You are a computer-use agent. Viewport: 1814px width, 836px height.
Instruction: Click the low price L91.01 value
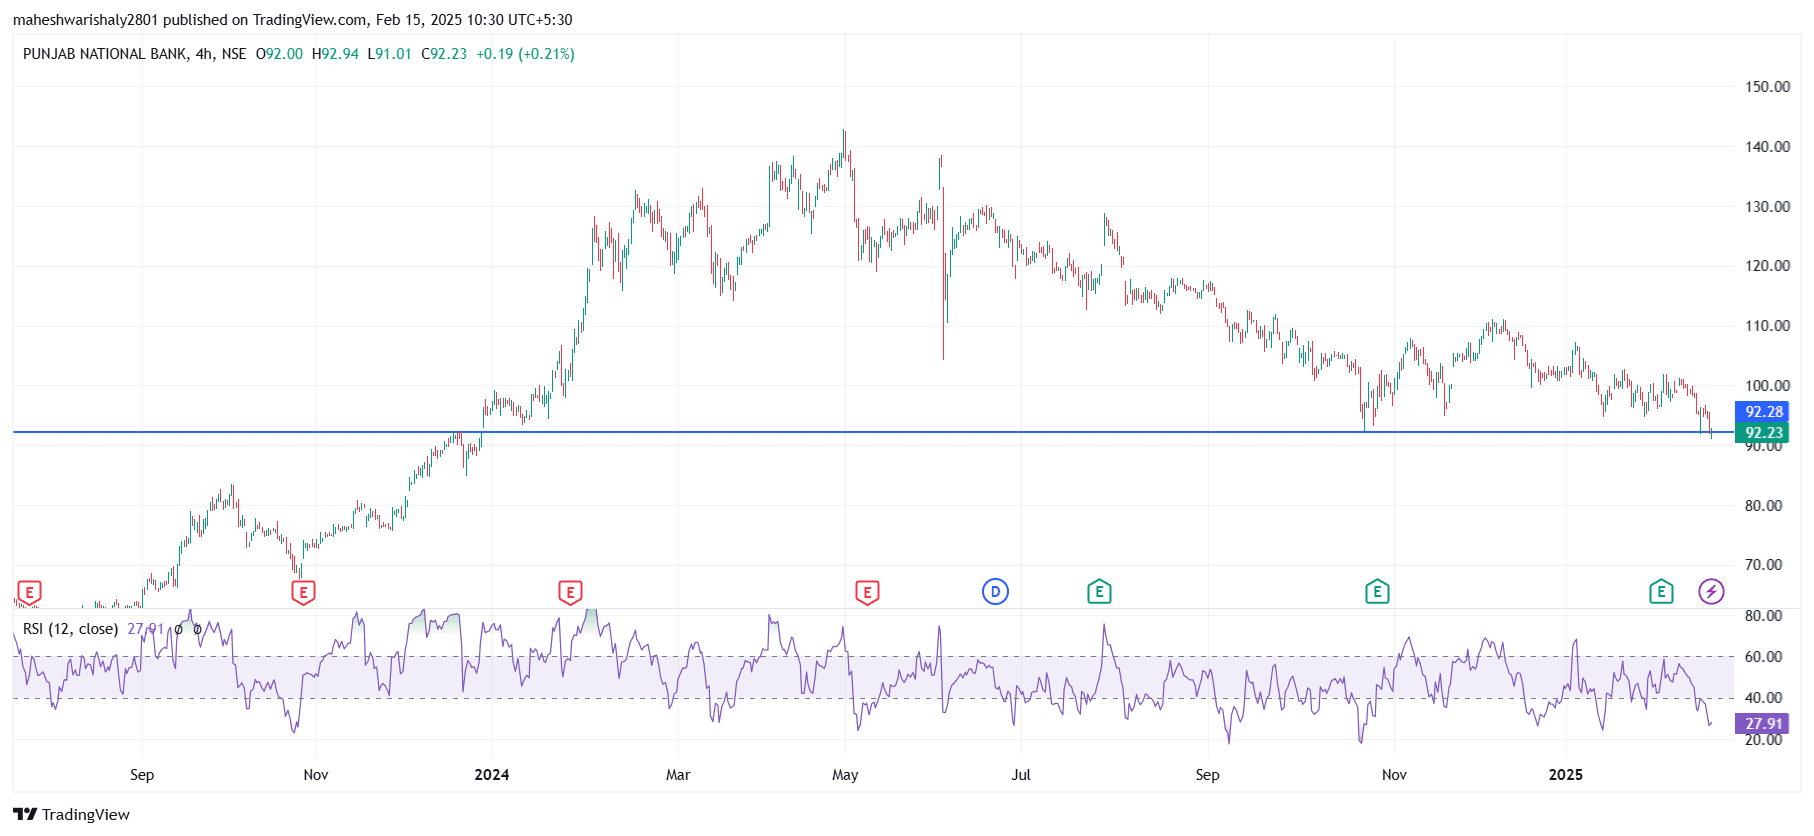[390, 54]
